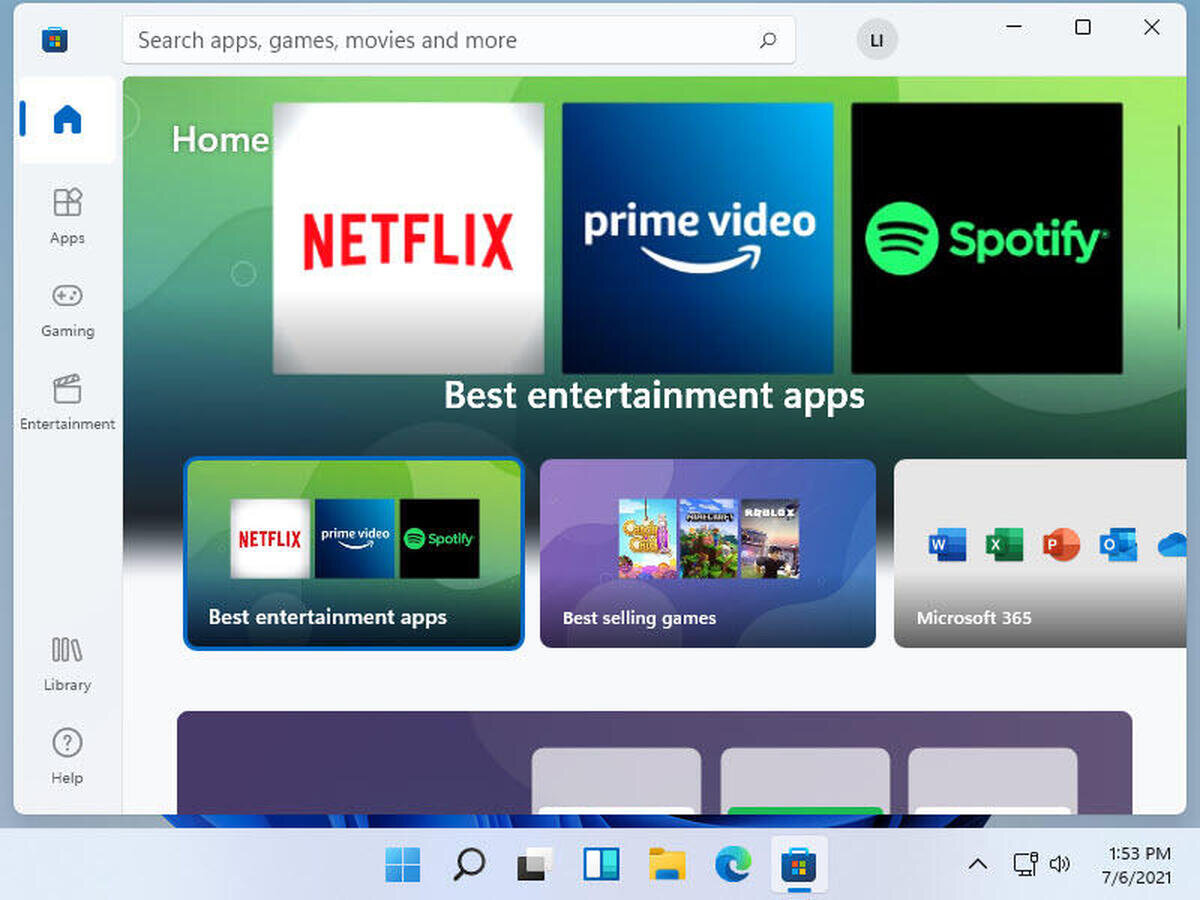Click small Netflix icon in entertainment card

click(x=270, y=539)
